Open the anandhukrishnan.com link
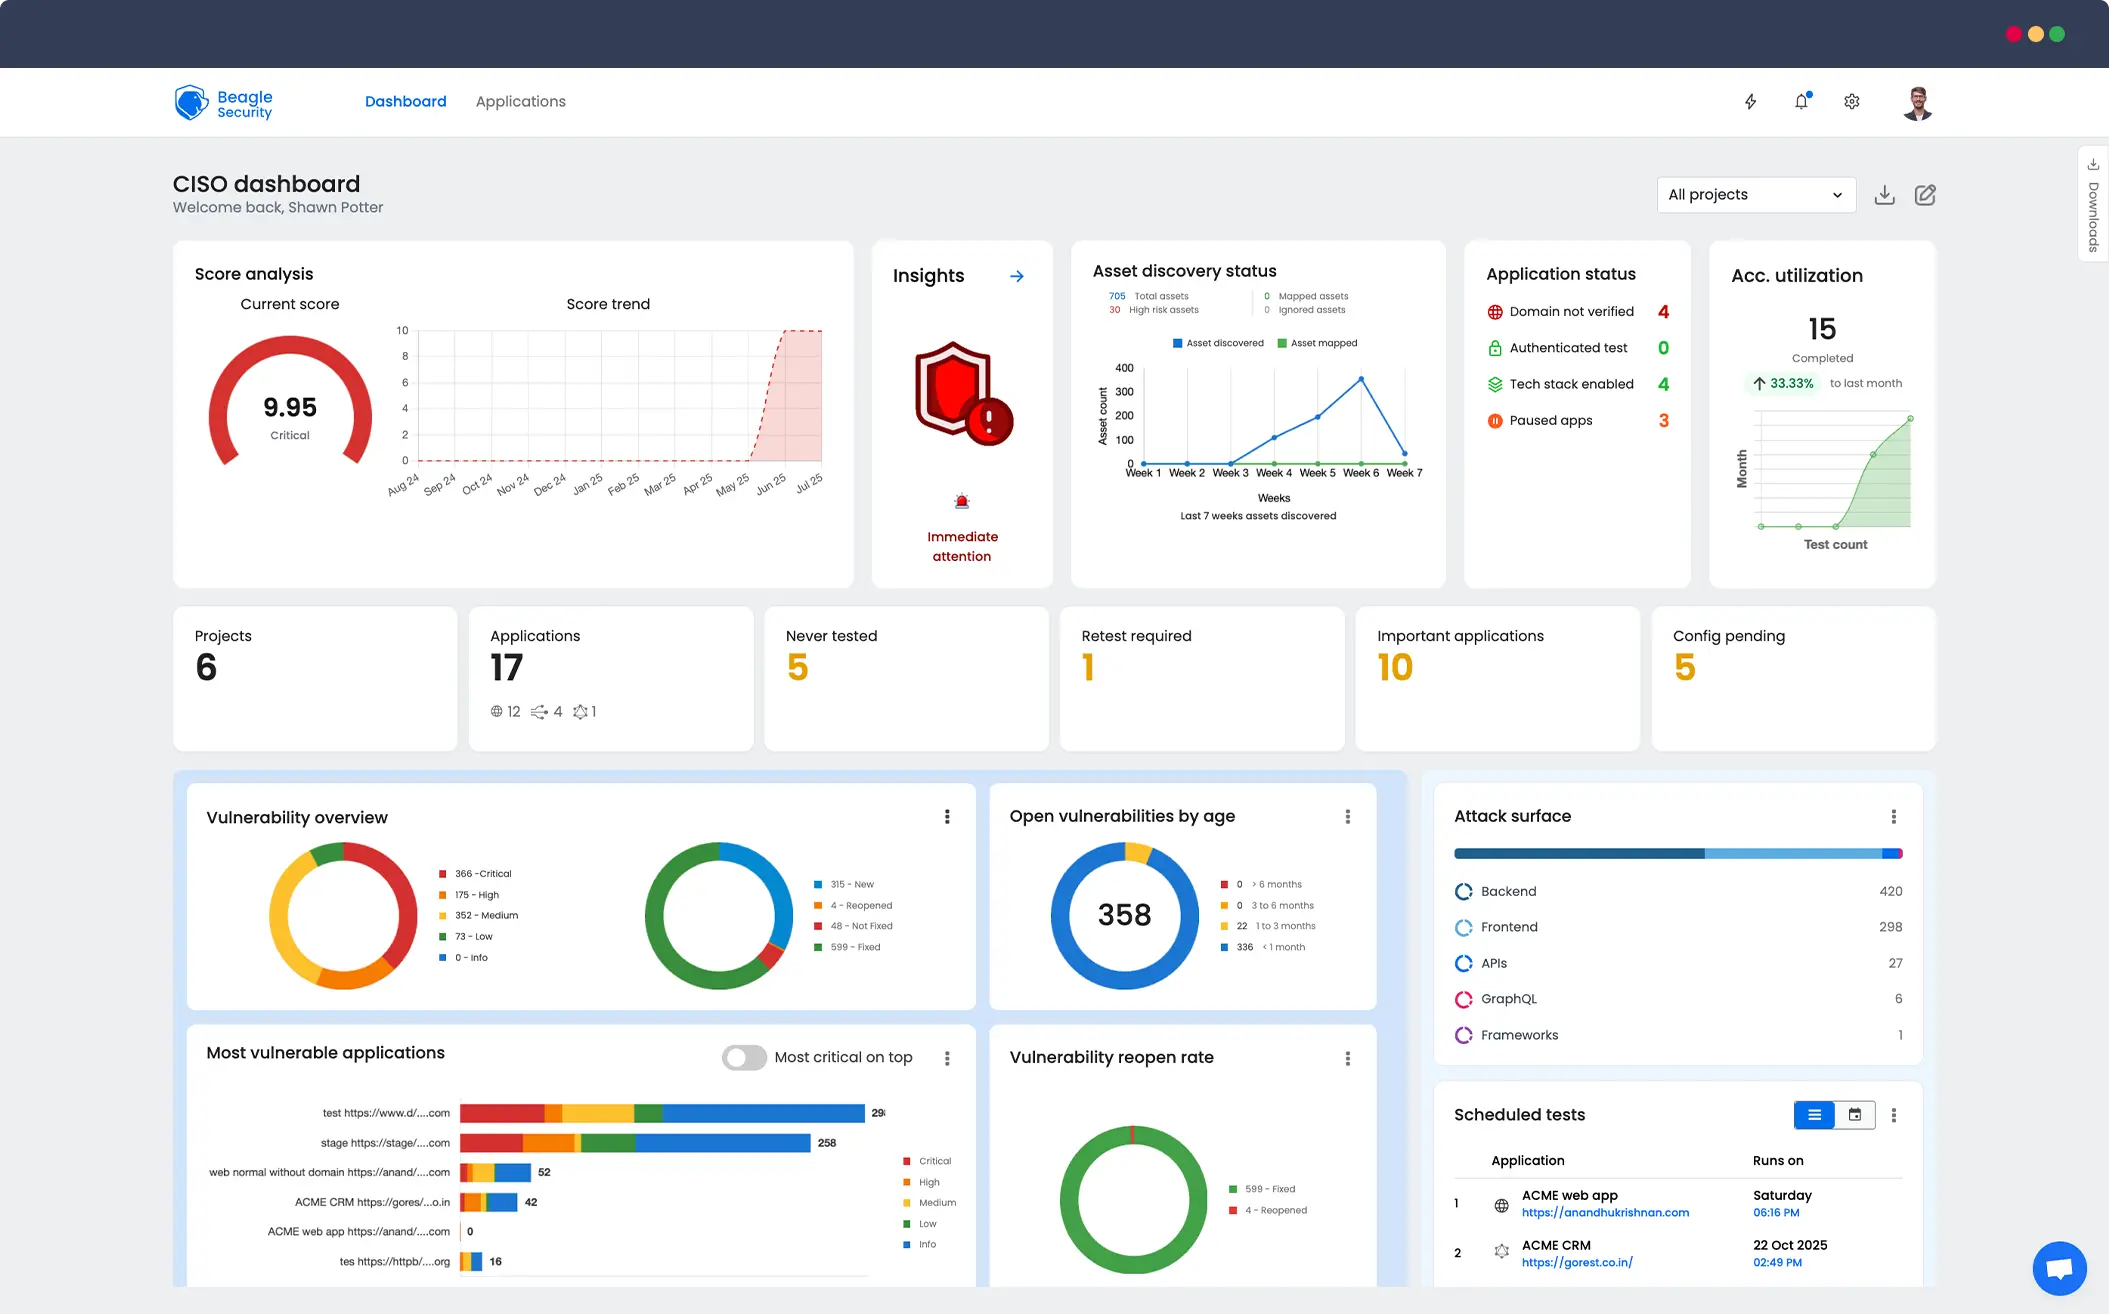The width and height of the screenshot is (2109, 1314). point(1605,1213)
